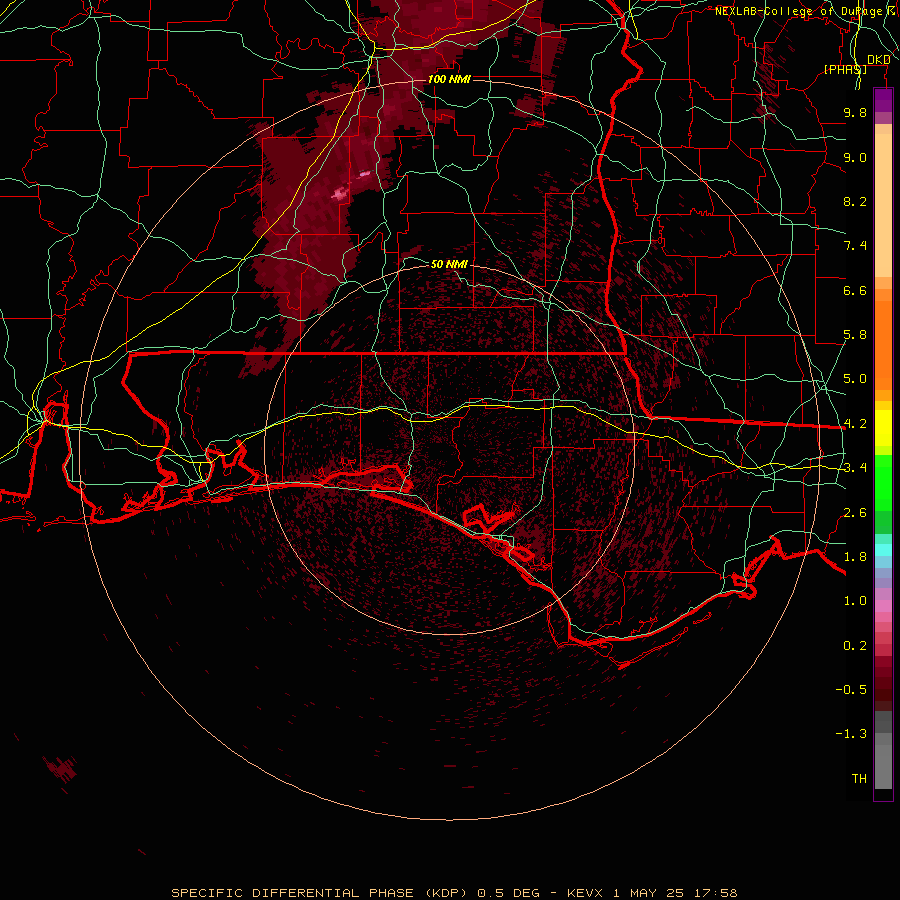Image resolution: width=900 pixels, height=900 pixels.
Task: Click the bright pink KDP core in the storm
Action: tap(341, 193)
